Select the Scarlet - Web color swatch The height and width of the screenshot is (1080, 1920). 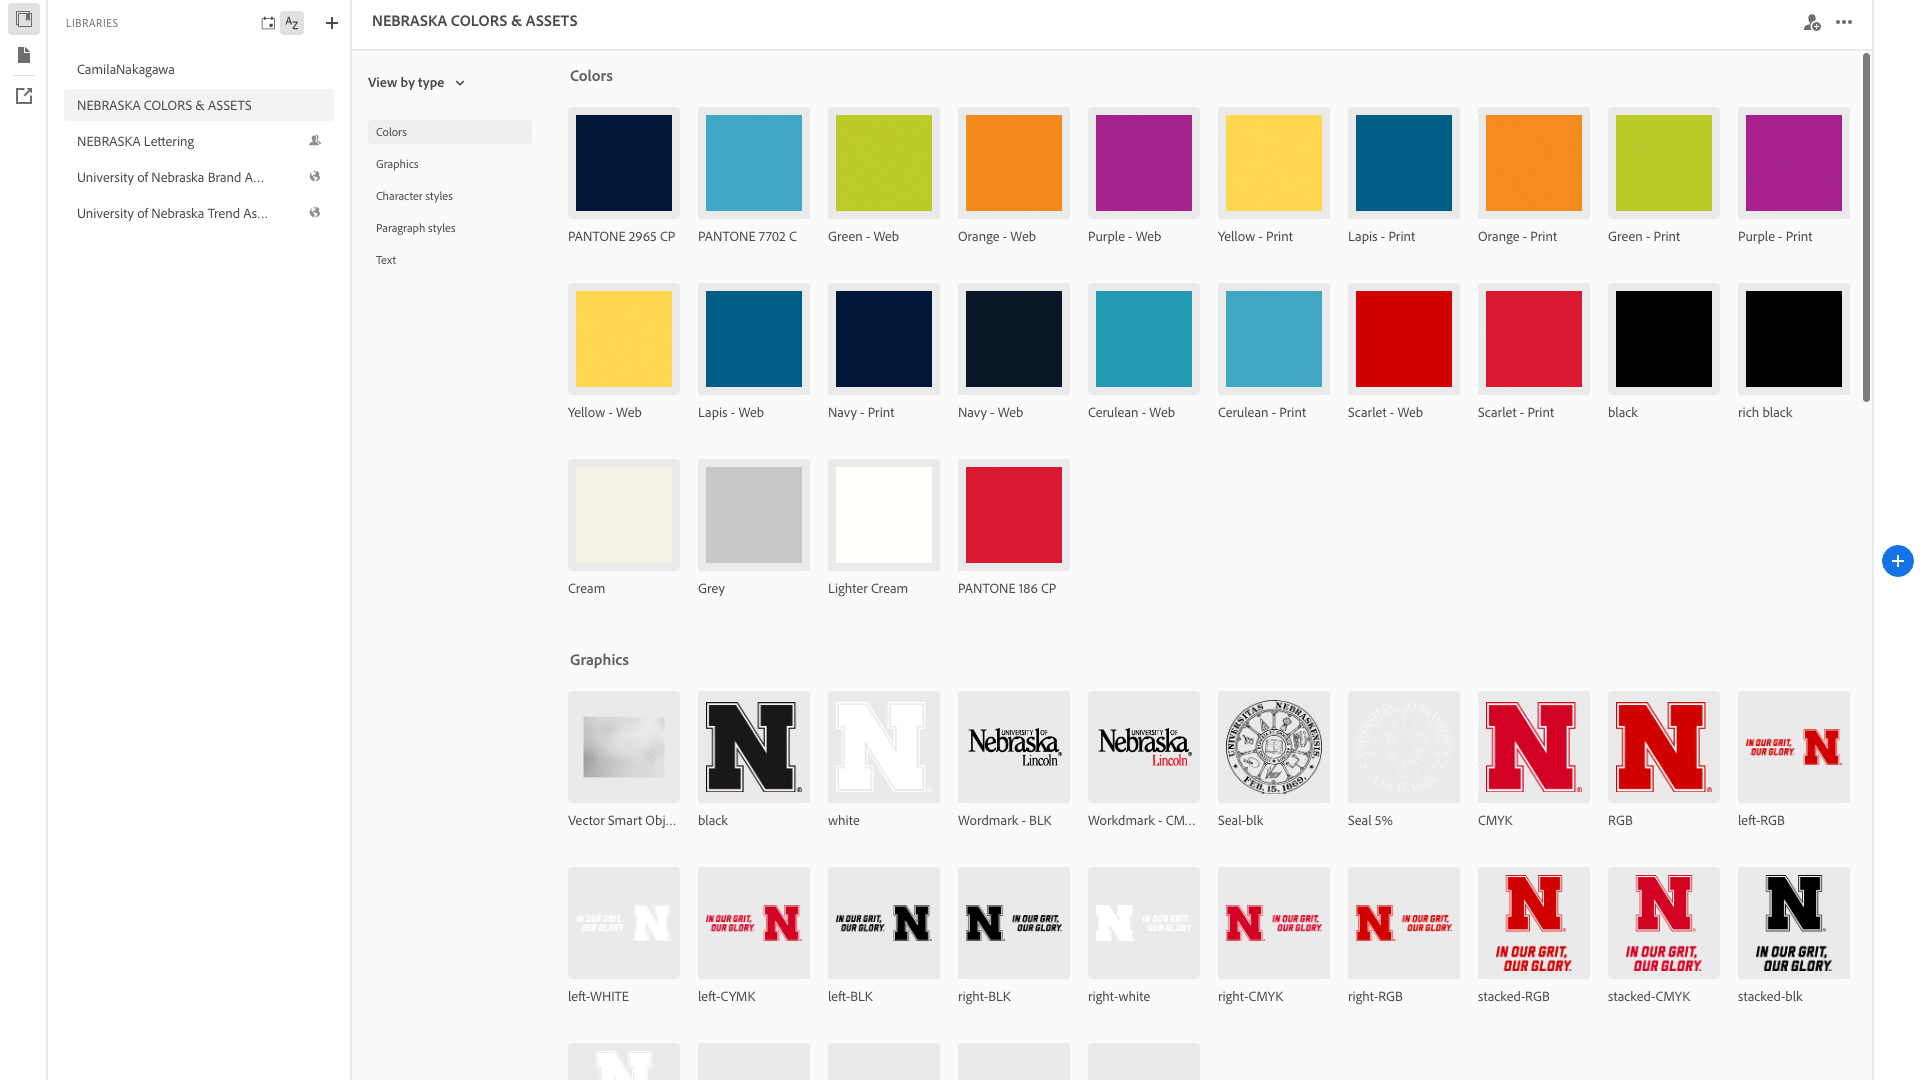point(1403,339)
